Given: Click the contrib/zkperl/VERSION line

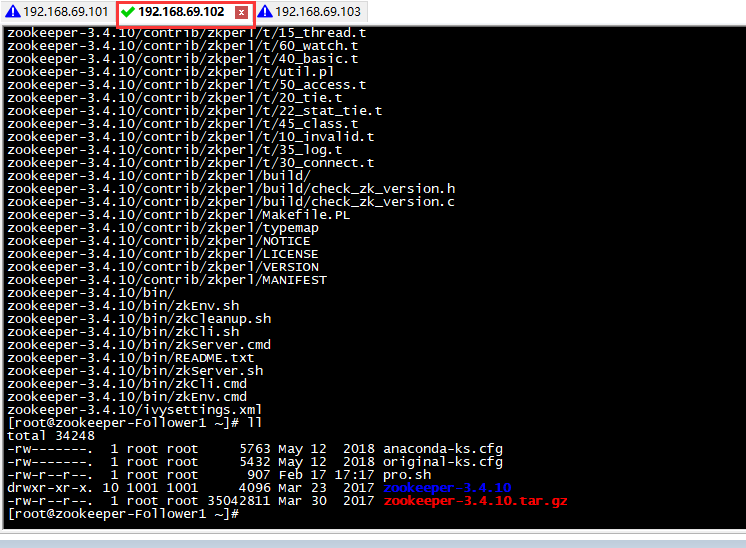Looking at the screenshot, I should (163, 267).
